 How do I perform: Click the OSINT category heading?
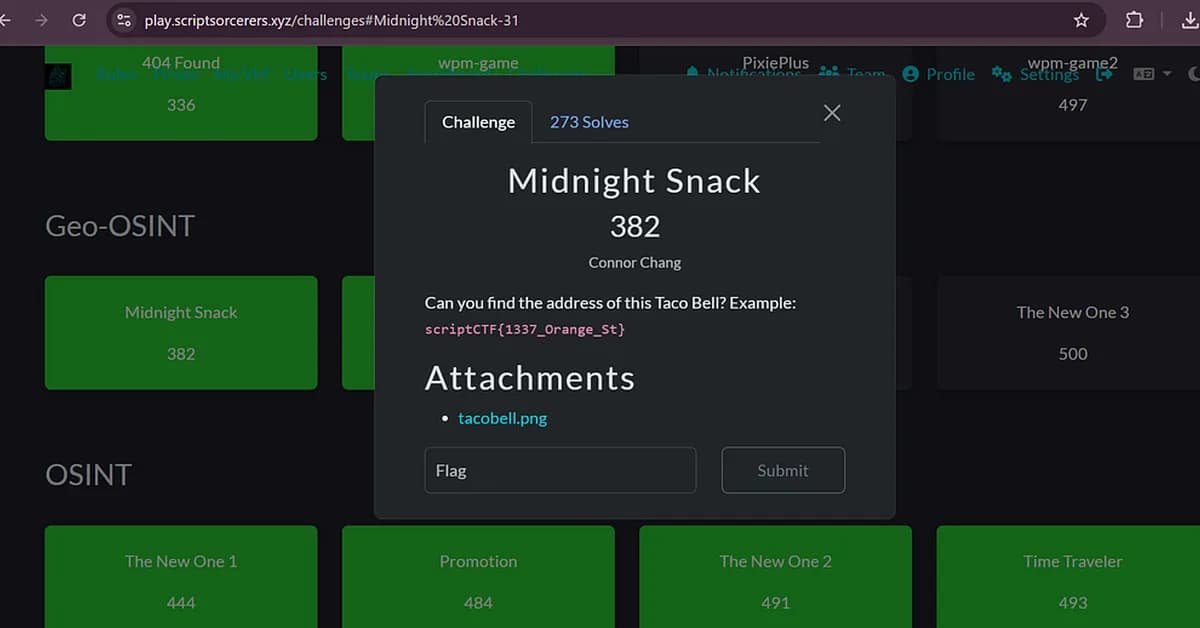click(88, 474)
